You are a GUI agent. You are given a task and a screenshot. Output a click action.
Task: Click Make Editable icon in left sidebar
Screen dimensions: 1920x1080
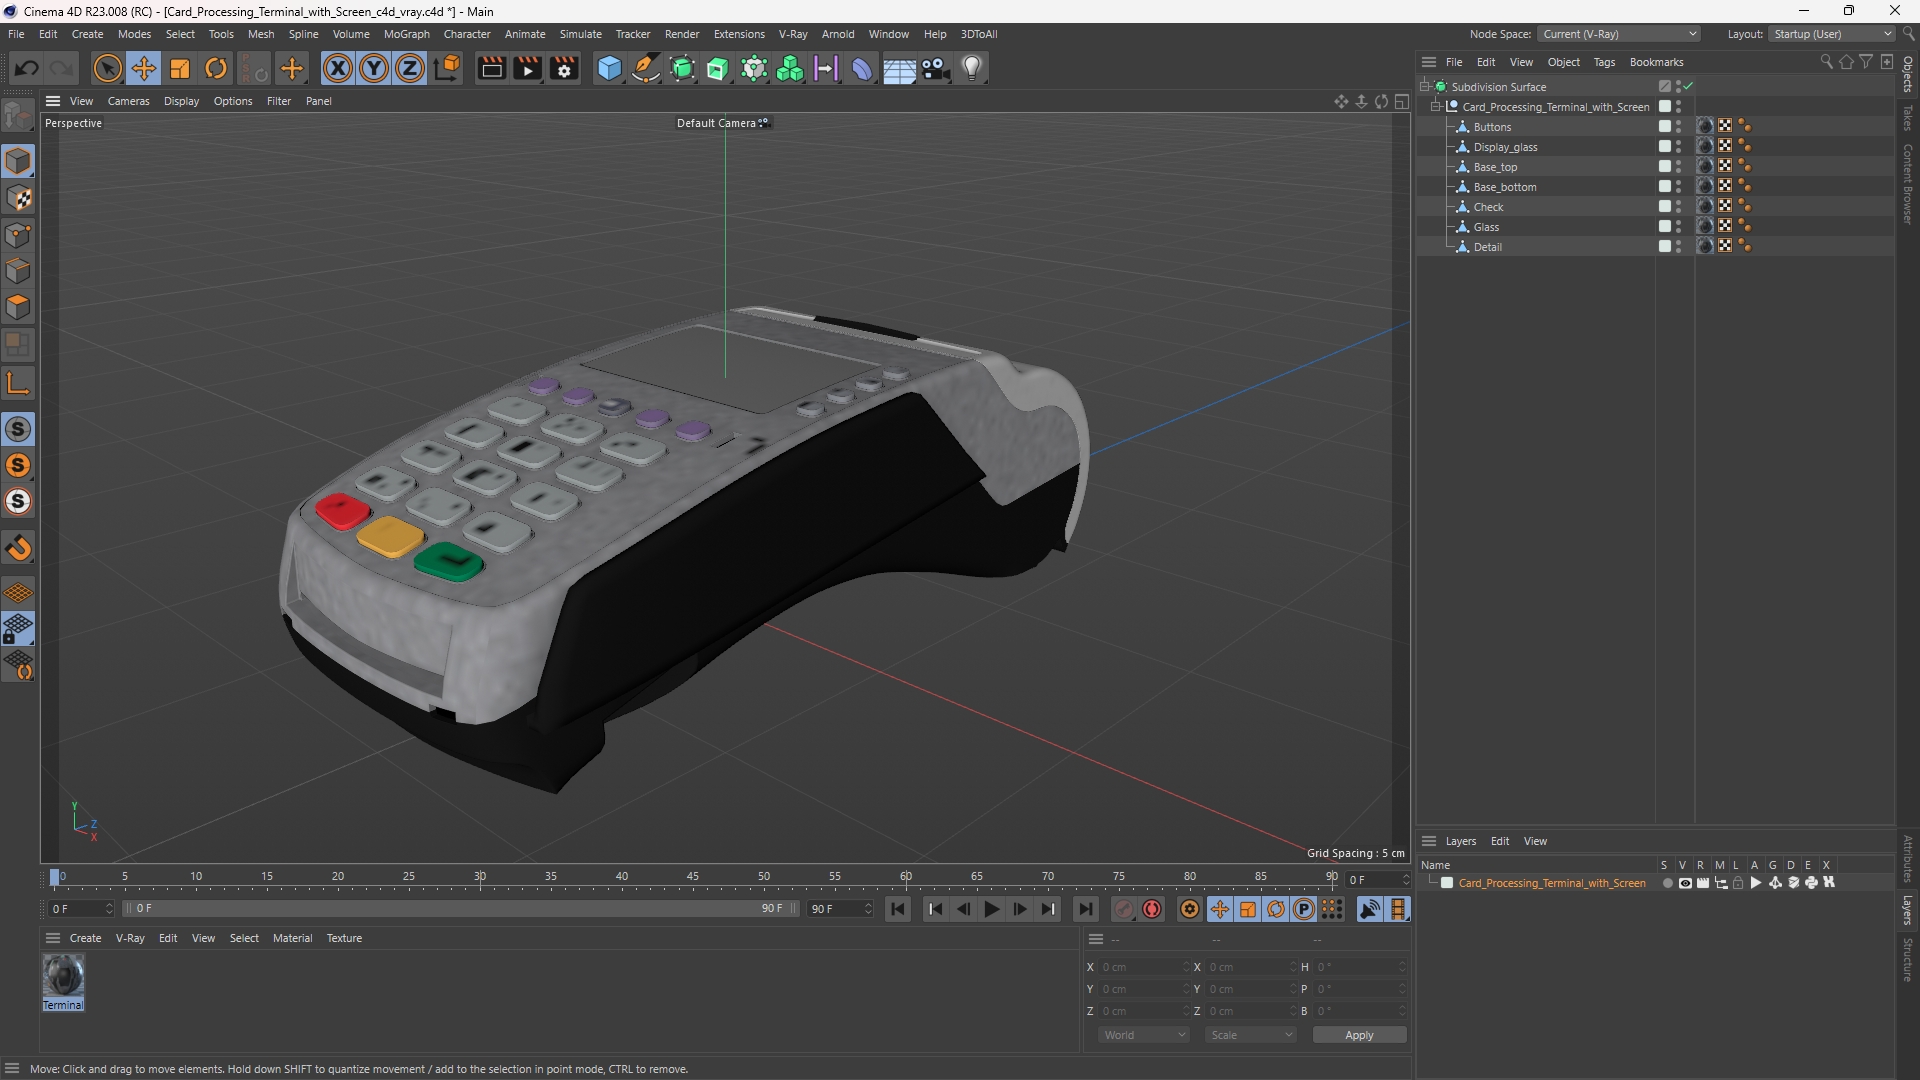[x=18, y=117]
